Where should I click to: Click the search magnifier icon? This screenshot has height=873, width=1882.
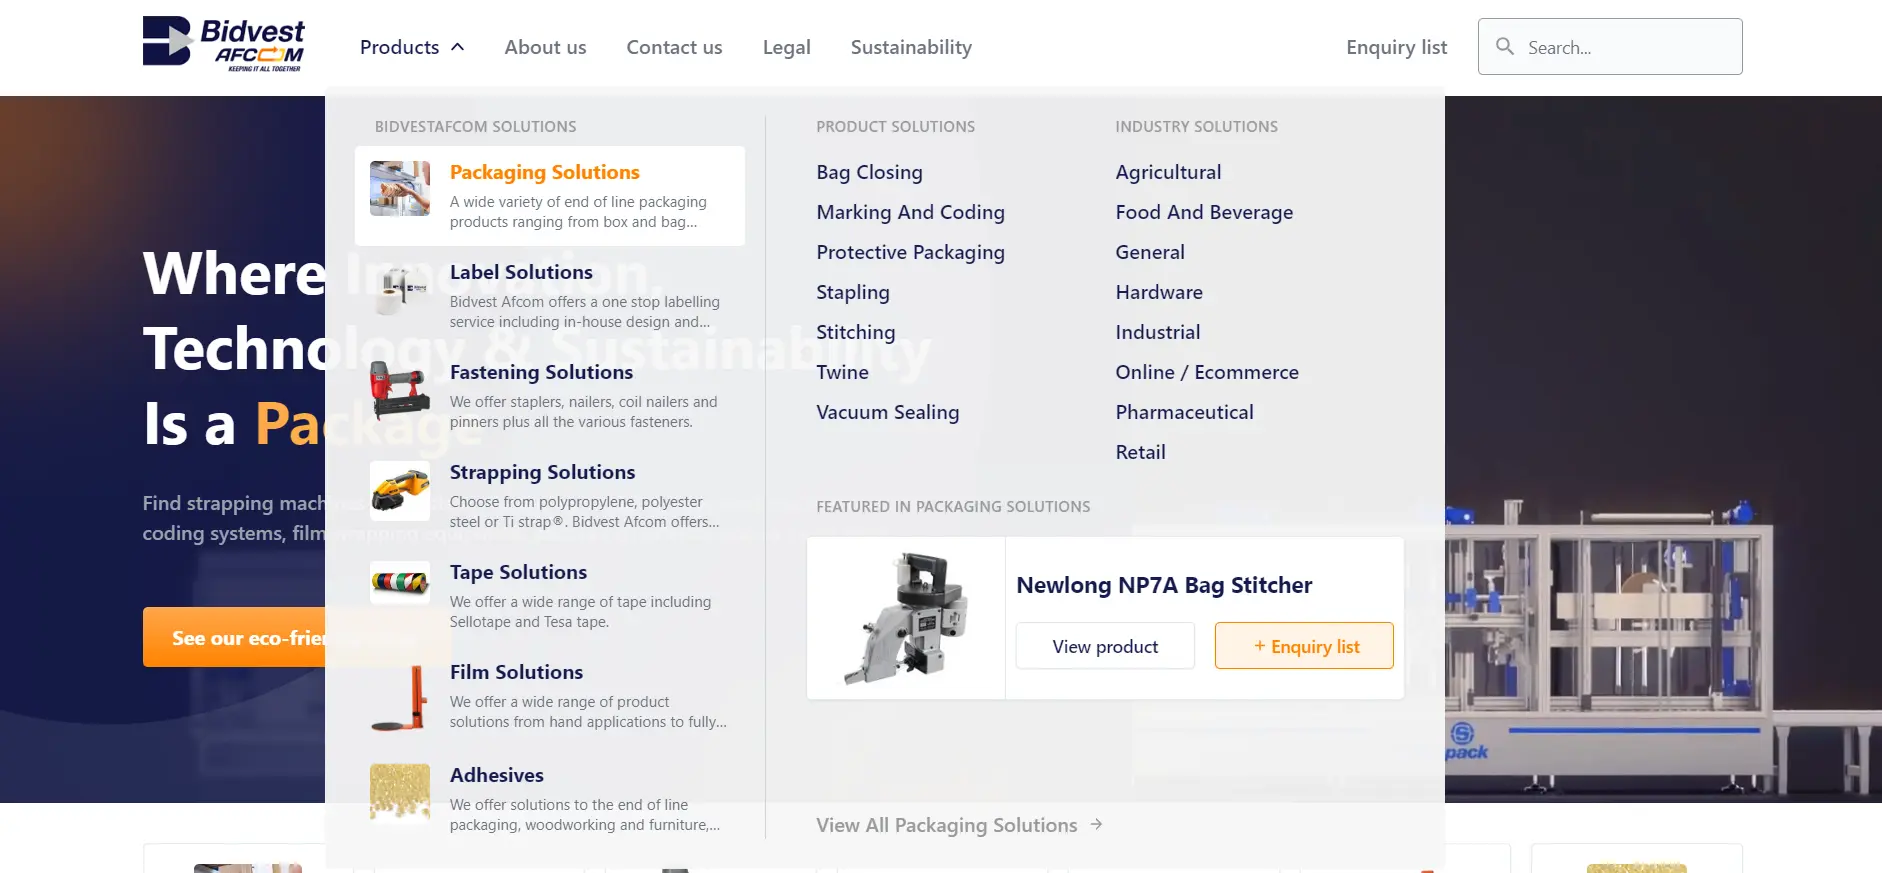tap(1504, 46)
